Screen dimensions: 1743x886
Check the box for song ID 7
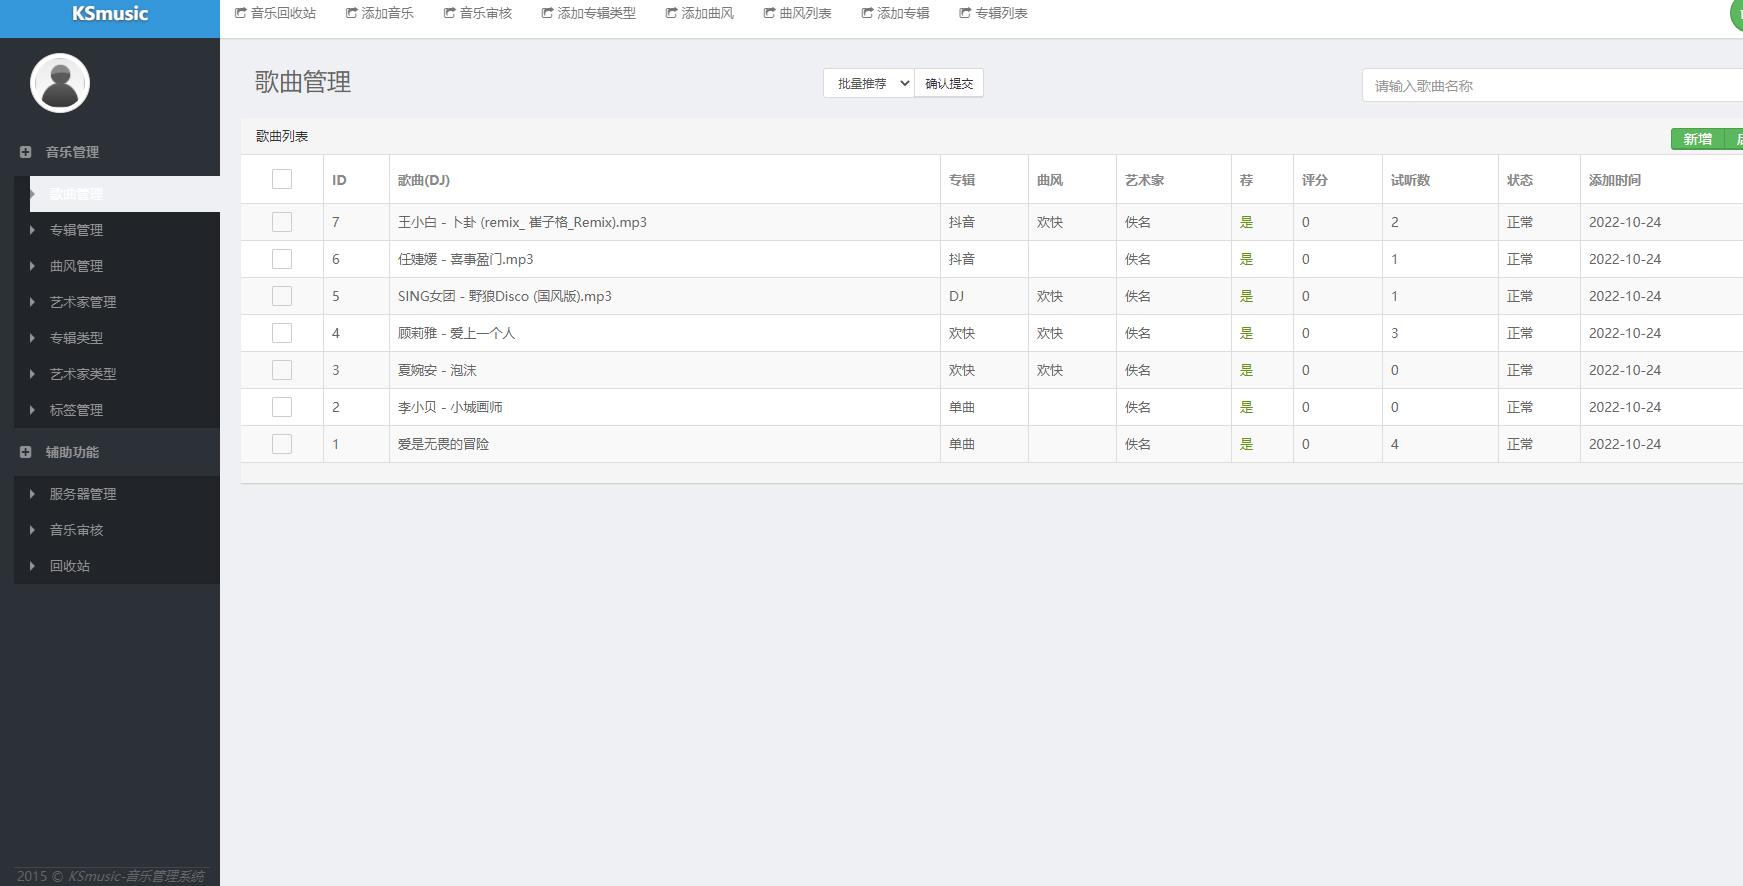[282, 222]
